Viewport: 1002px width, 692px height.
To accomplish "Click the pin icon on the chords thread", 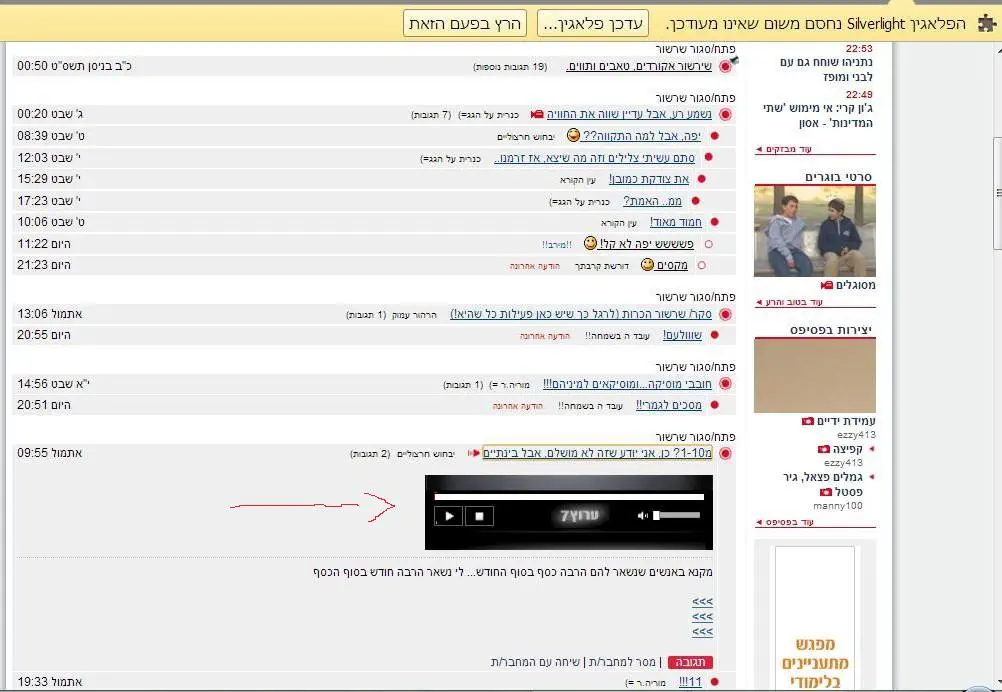I will tap(733, 61).
